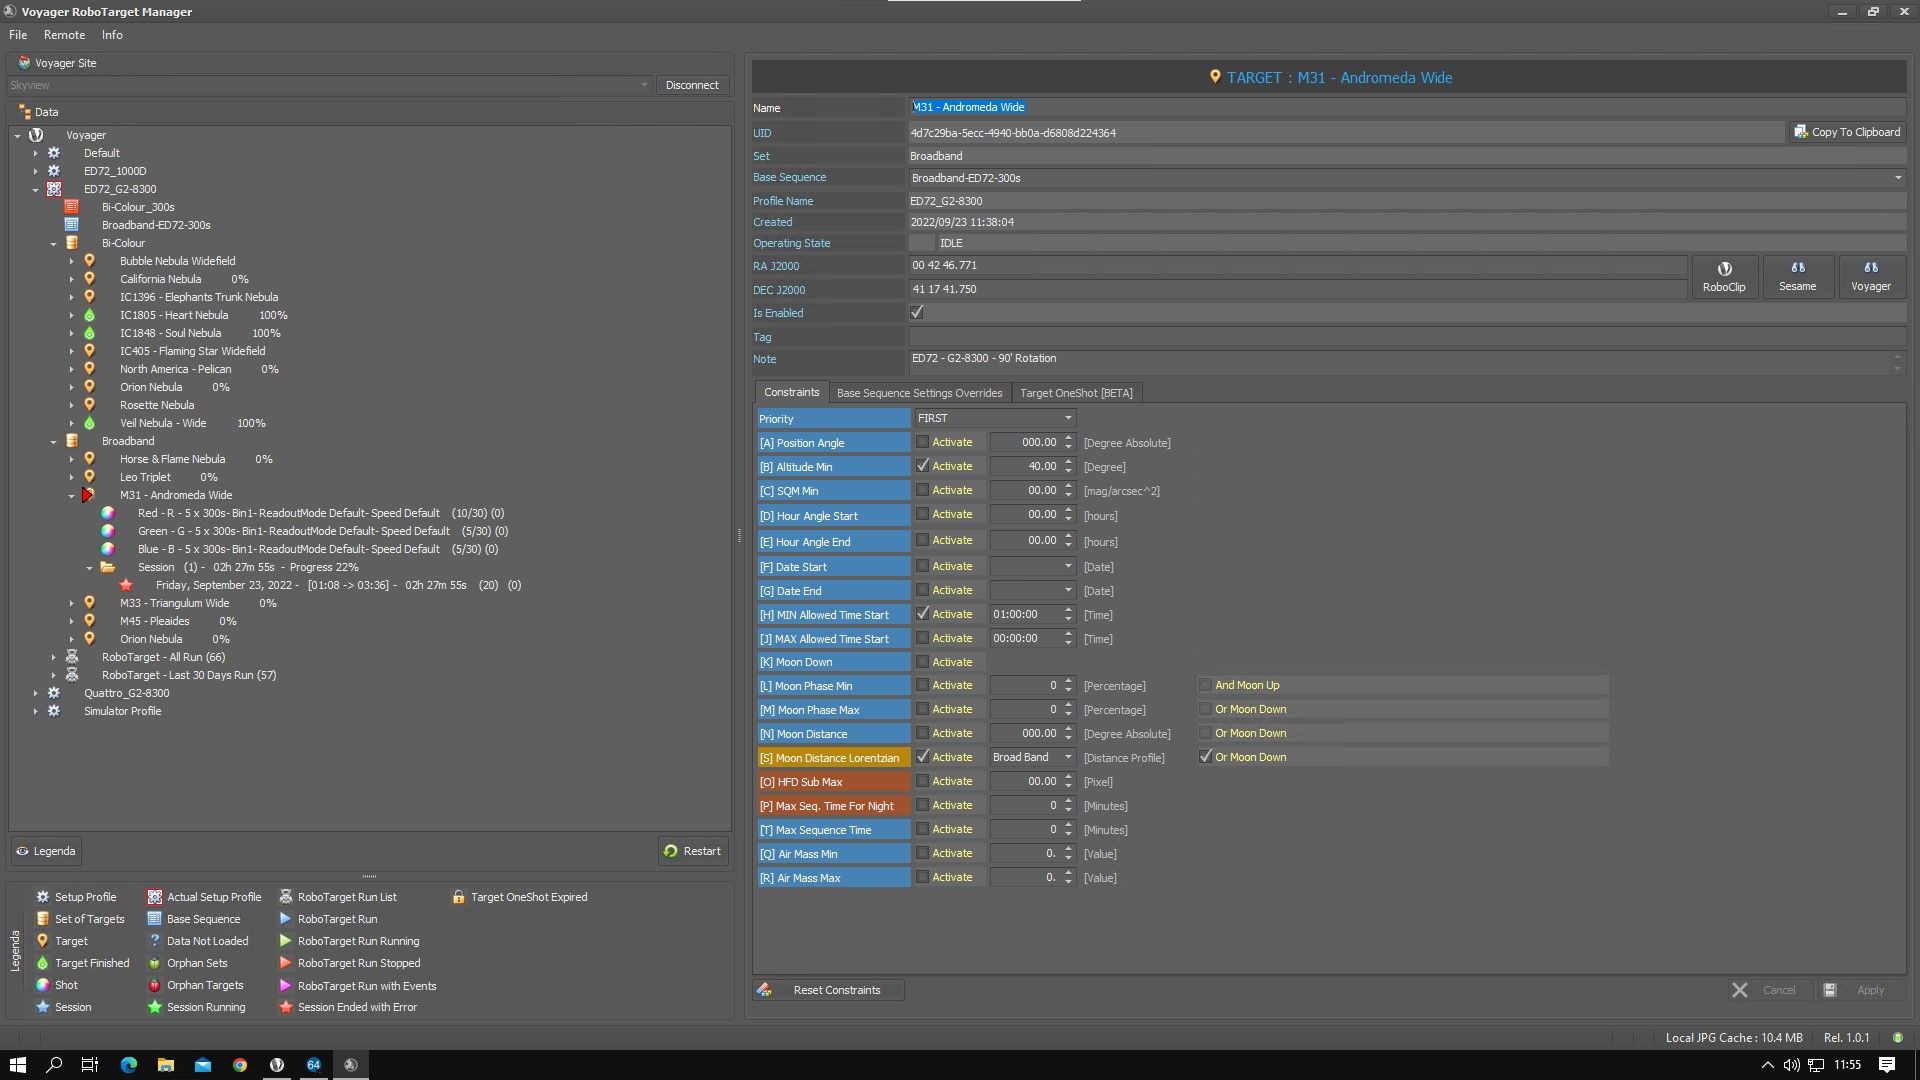Click the Name input field
The height and width of the screenshot is (1080, 1920).
pos(1406,107)
